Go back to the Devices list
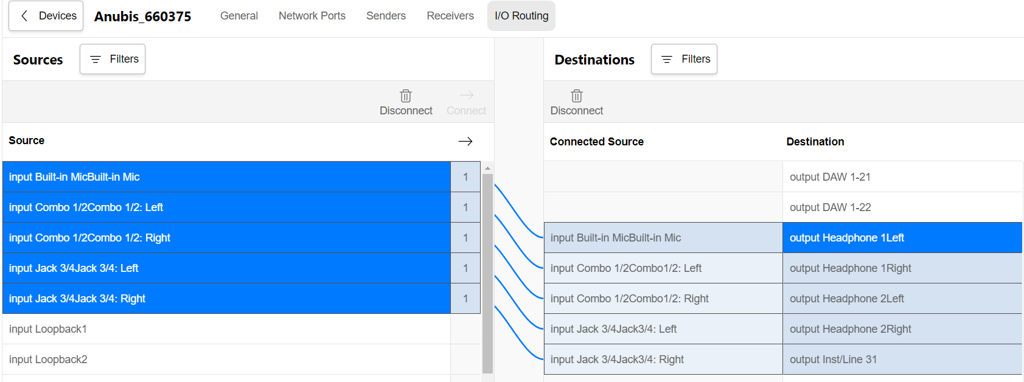This screenshot has height=382, width=1024. click(x=46, y=16)
